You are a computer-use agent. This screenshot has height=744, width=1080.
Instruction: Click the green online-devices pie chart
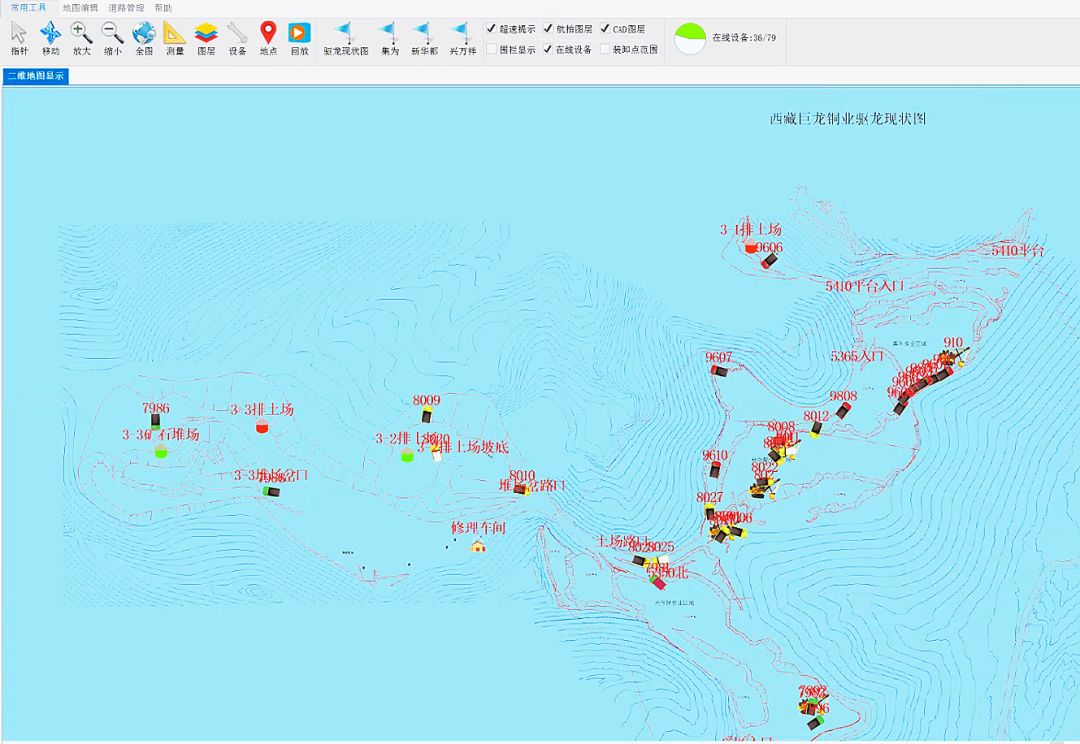(690, 39)
